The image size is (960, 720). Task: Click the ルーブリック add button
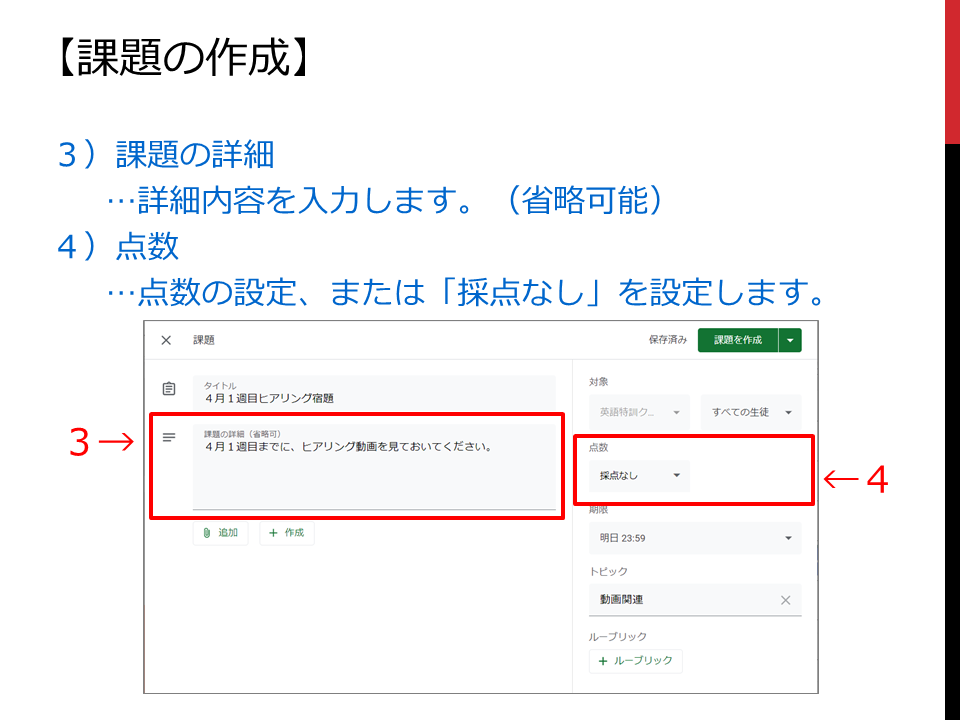click(x=636, y=661)
